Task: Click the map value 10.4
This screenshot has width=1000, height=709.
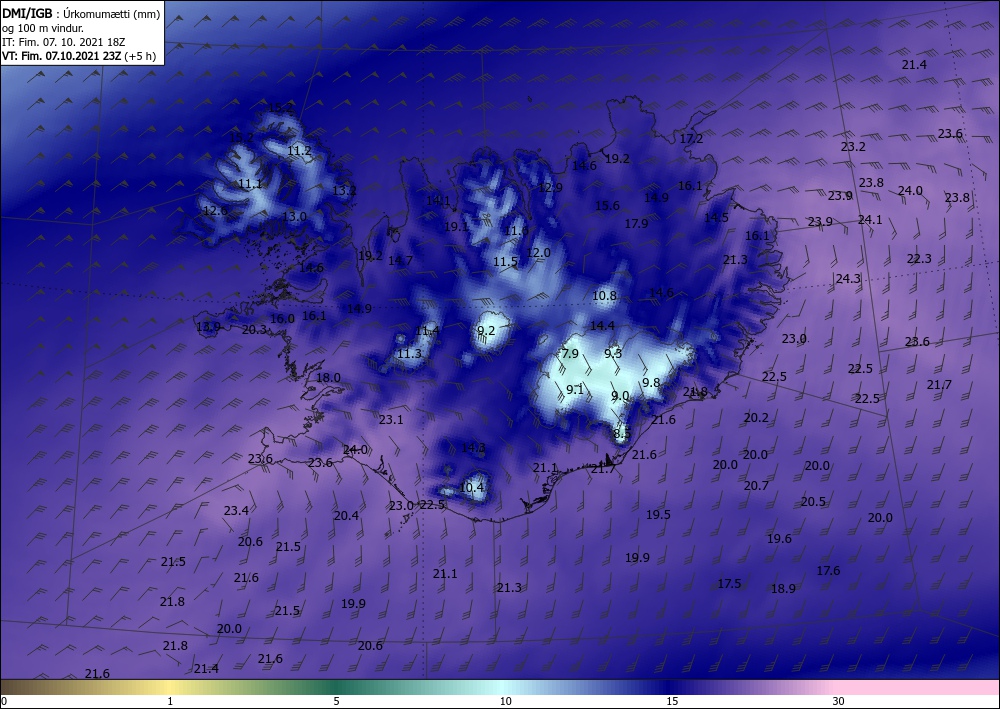Action: (x=471, y=488)
